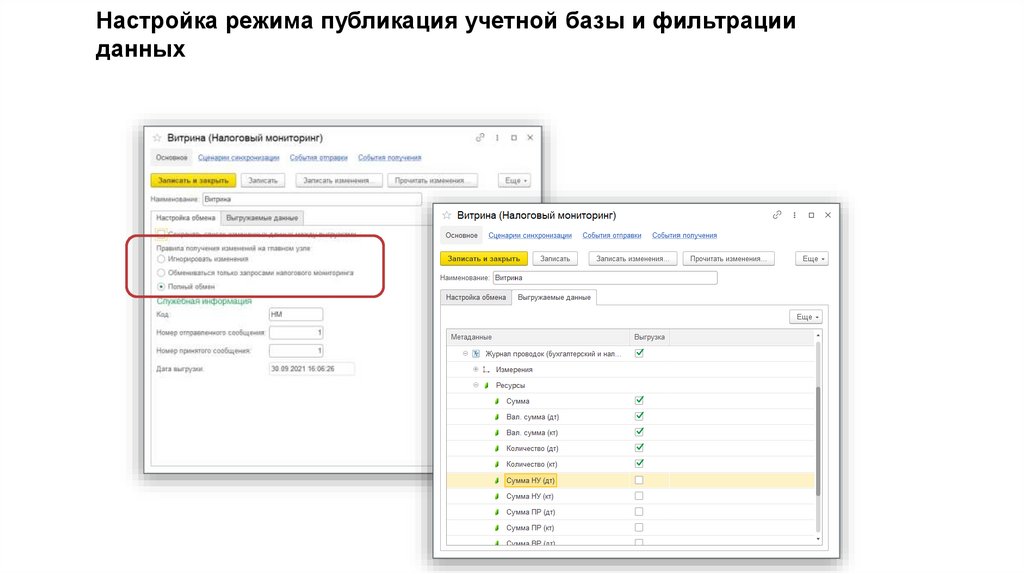Switch to Выгружаемые данные tab in the back window

click(262, 217)
